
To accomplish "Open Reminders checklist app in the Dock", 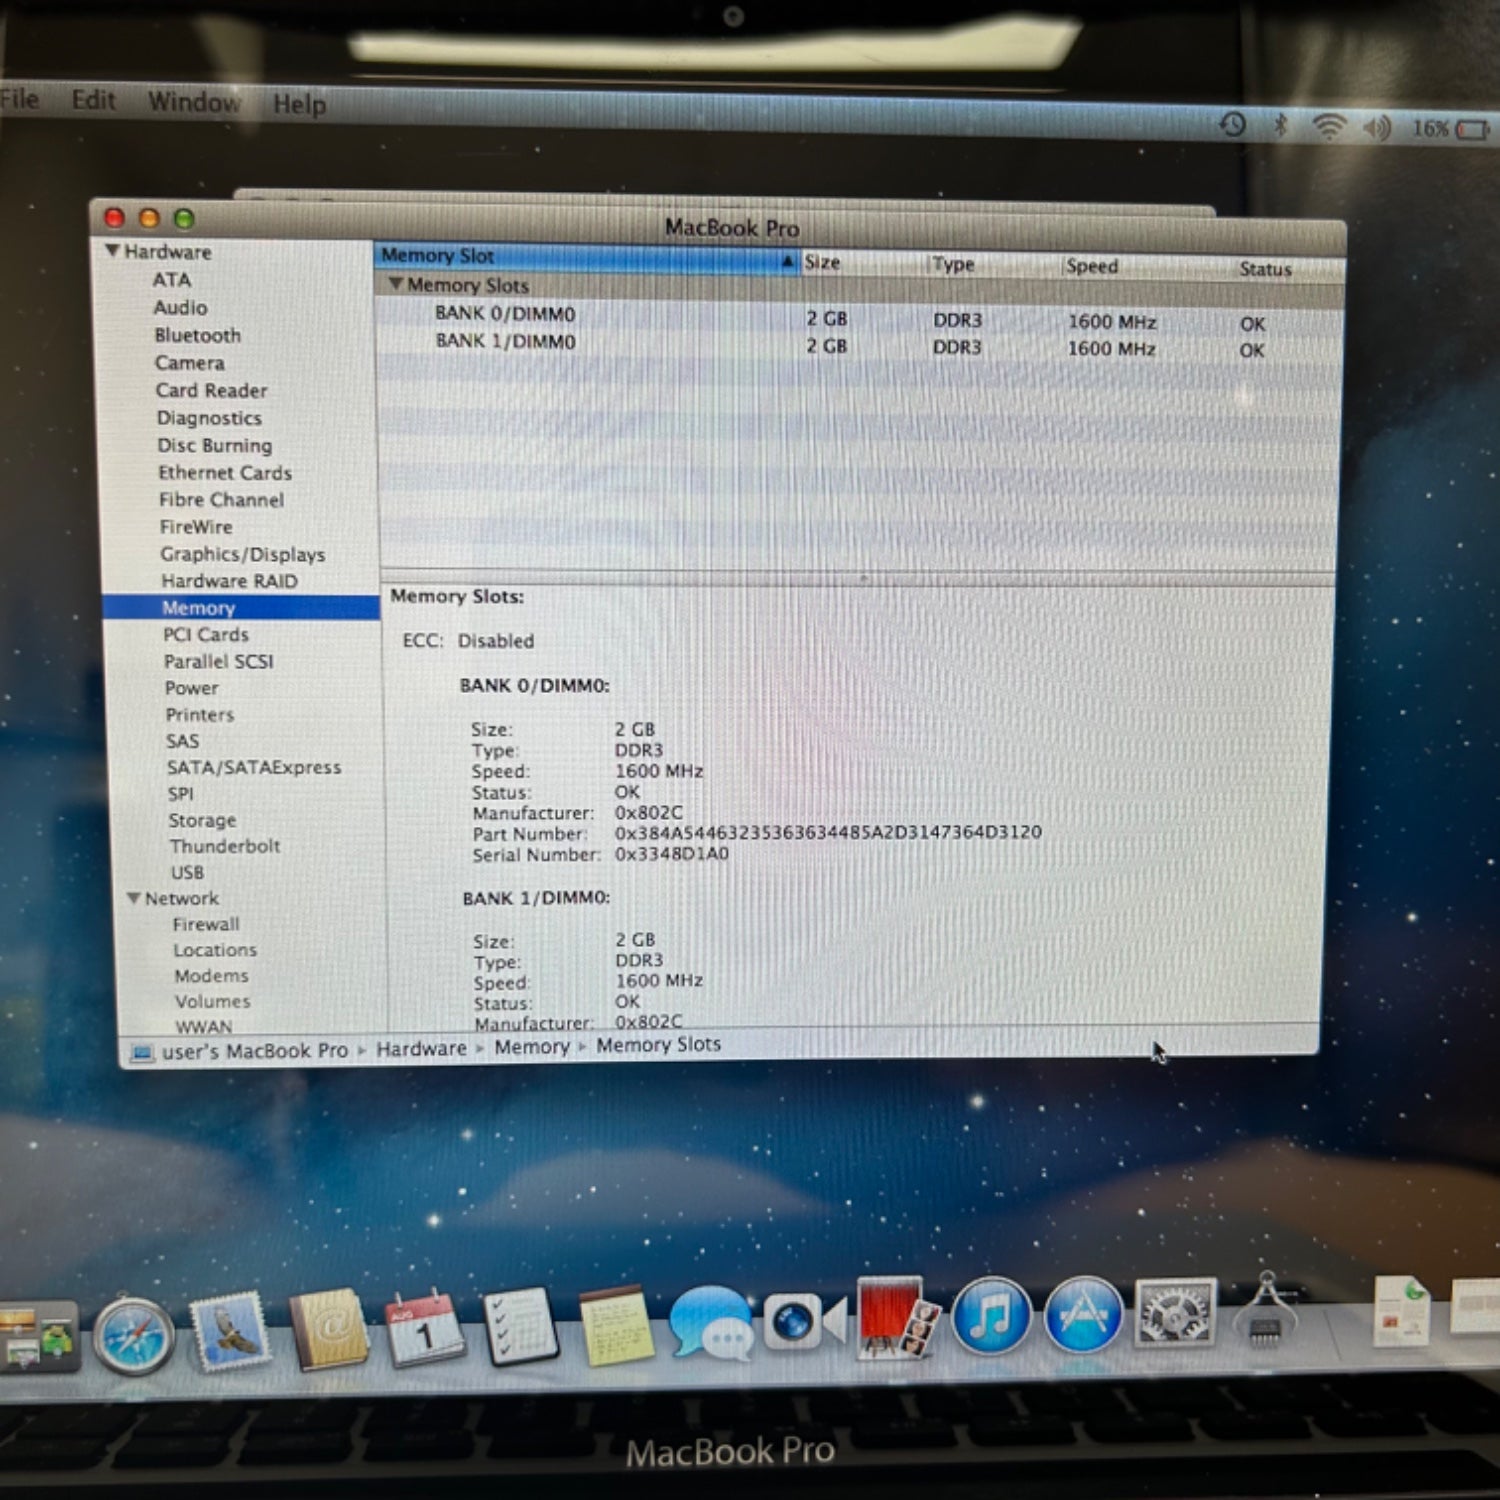I will (x=520, y=1326).
